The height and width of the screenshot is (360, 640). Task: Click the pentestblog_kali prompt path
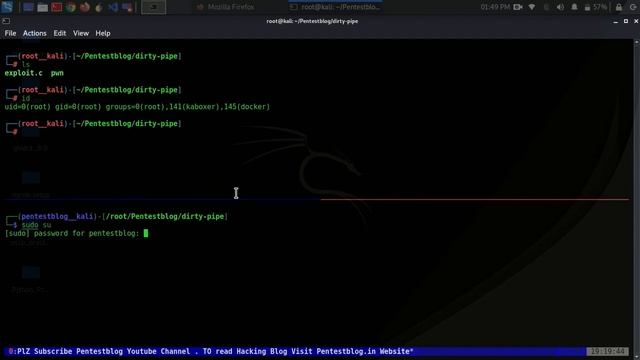coord(165,216)
